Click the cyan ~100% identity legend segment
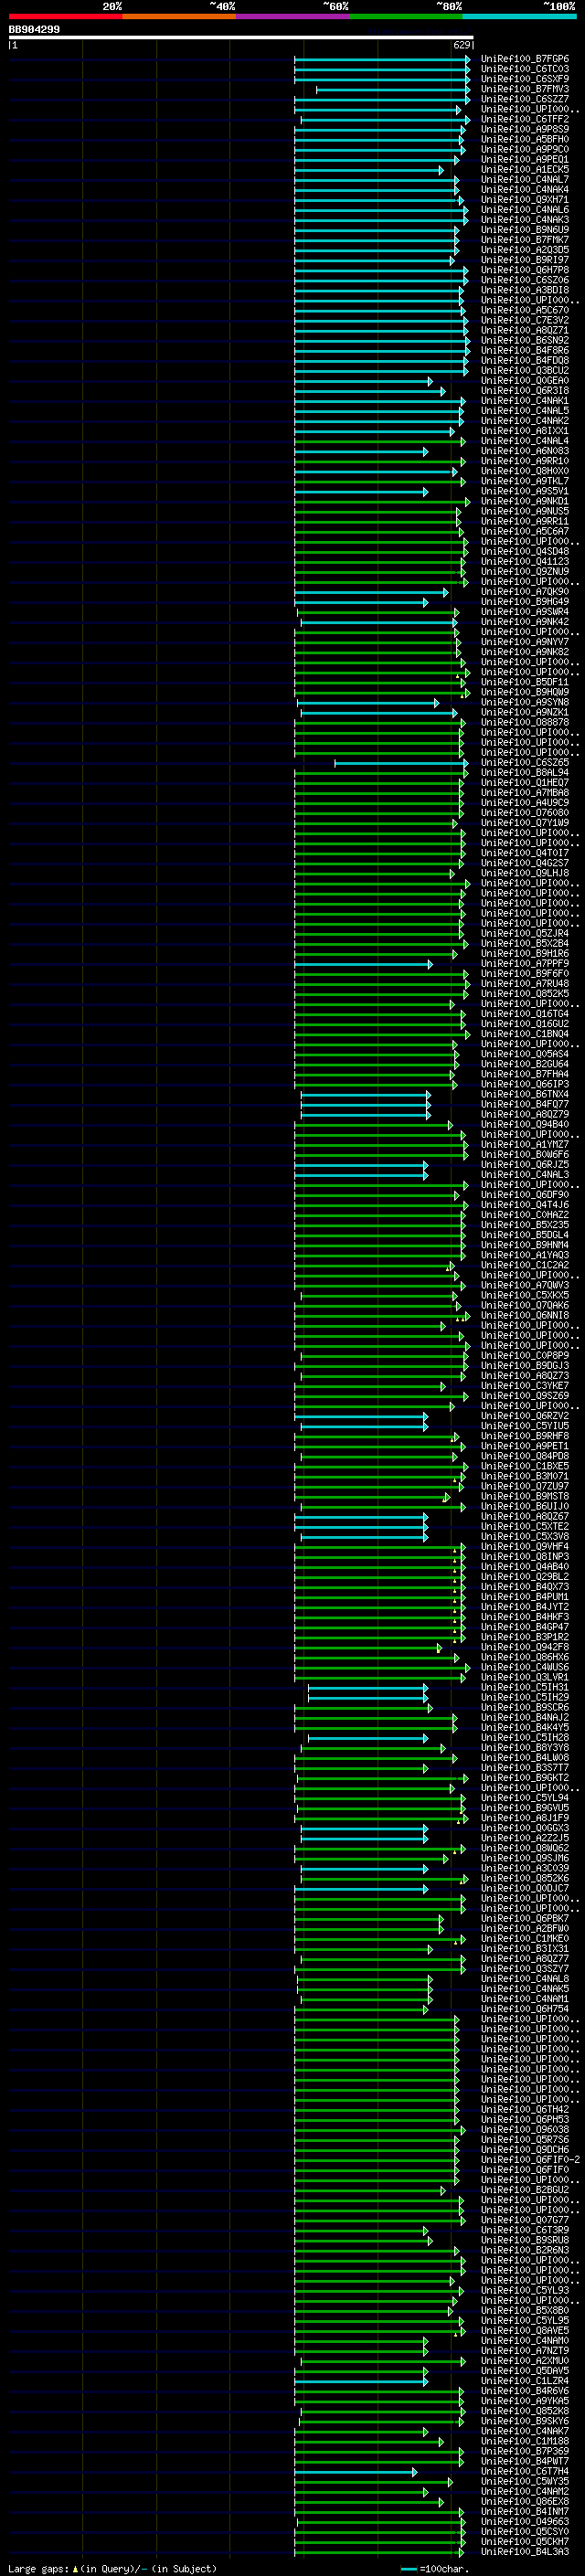This screenshot has height=2576, width=585. coord(519,16)
